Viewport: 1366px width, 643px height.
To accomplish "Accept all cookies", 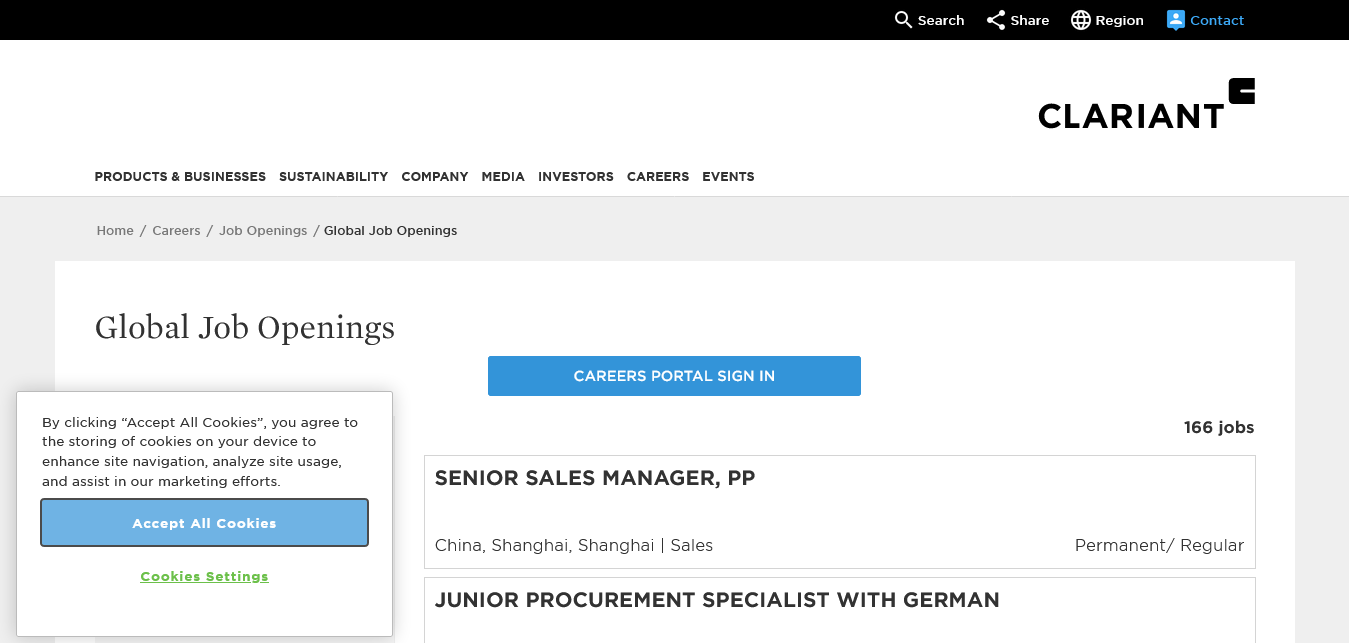I will coord(204,523).
